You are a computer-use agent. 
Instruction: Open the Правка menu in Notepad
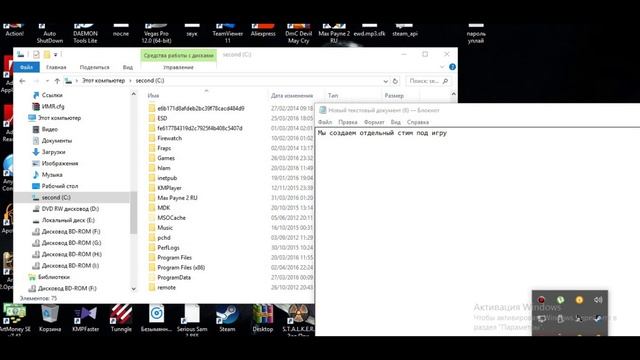348,122
